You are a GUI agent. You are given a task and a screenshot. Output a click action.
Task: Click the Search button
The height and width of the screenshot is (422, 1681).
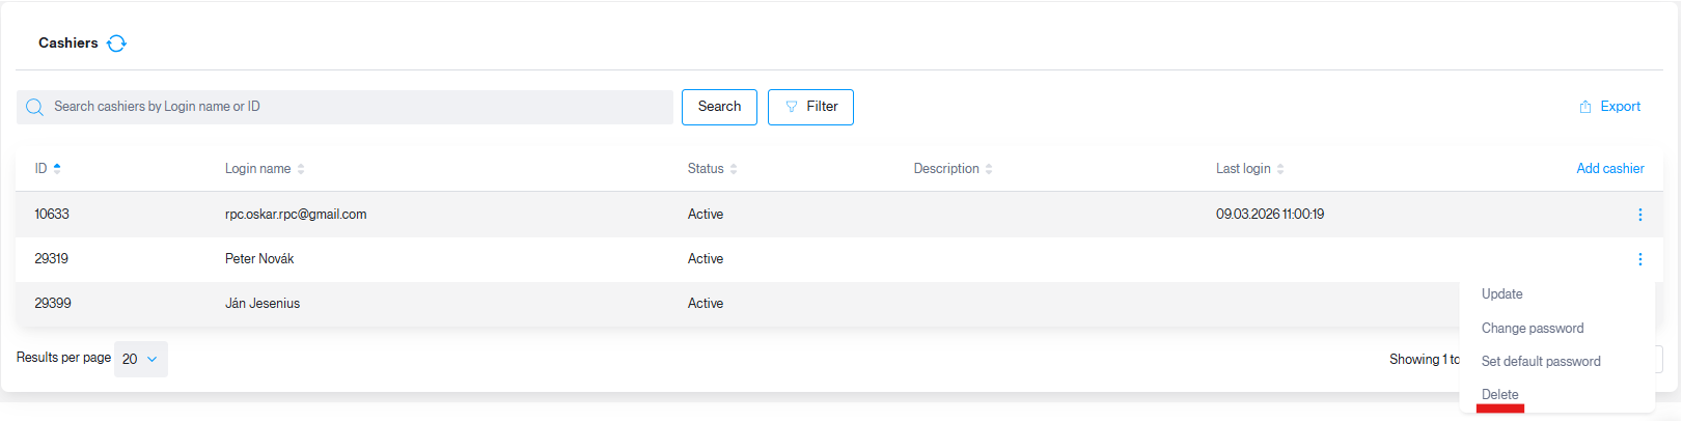(x=719, y=107)
